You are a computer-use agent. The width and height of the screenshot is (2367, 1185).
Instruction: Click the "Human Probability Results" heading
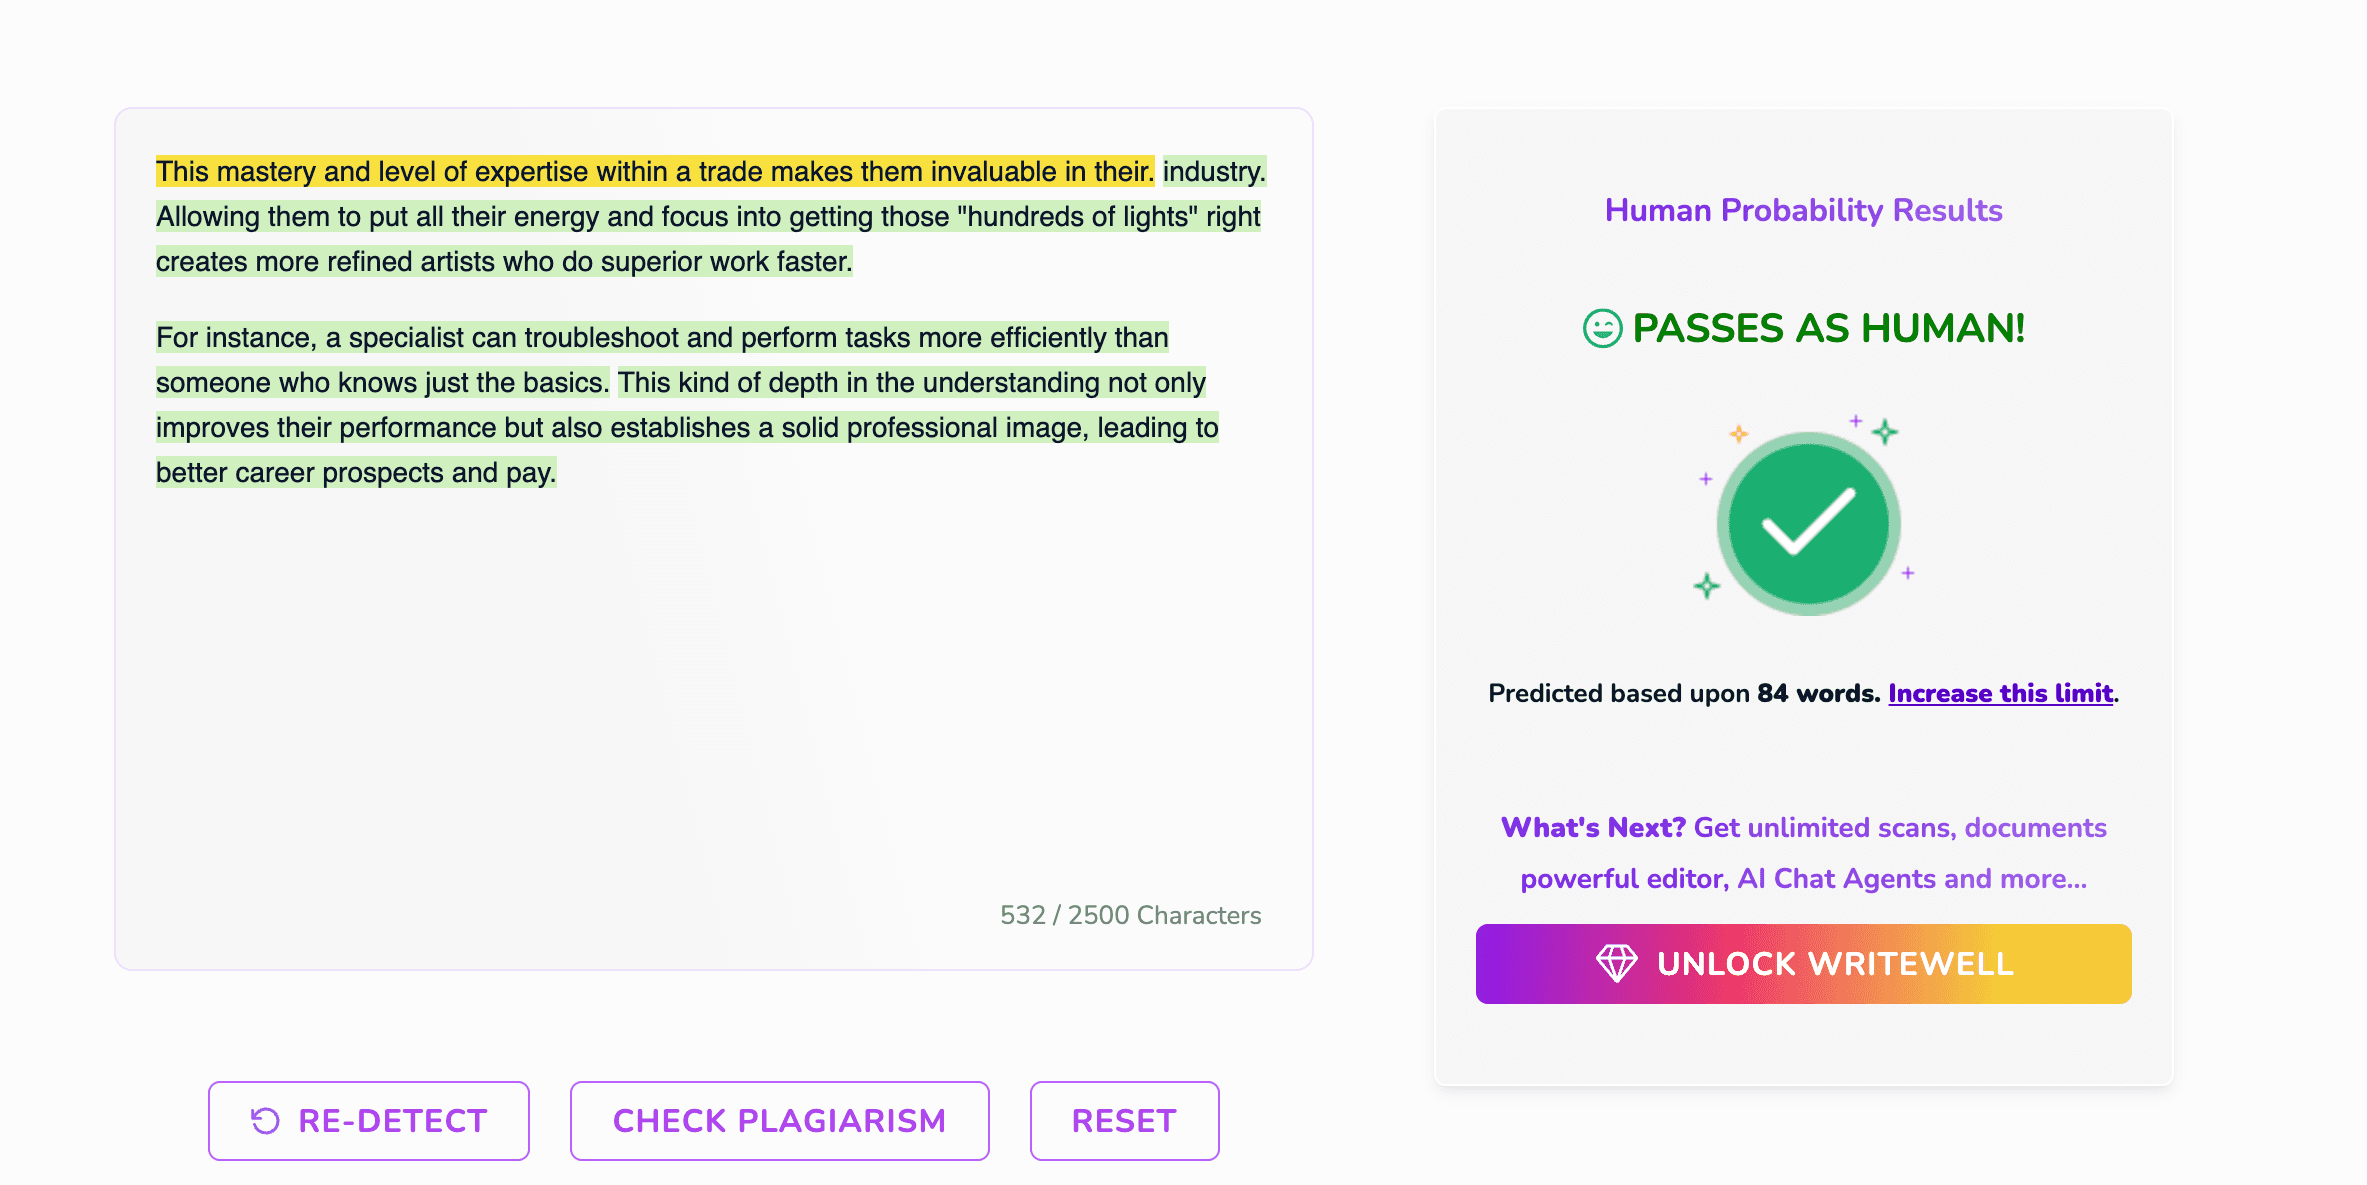click(1803, 210)
